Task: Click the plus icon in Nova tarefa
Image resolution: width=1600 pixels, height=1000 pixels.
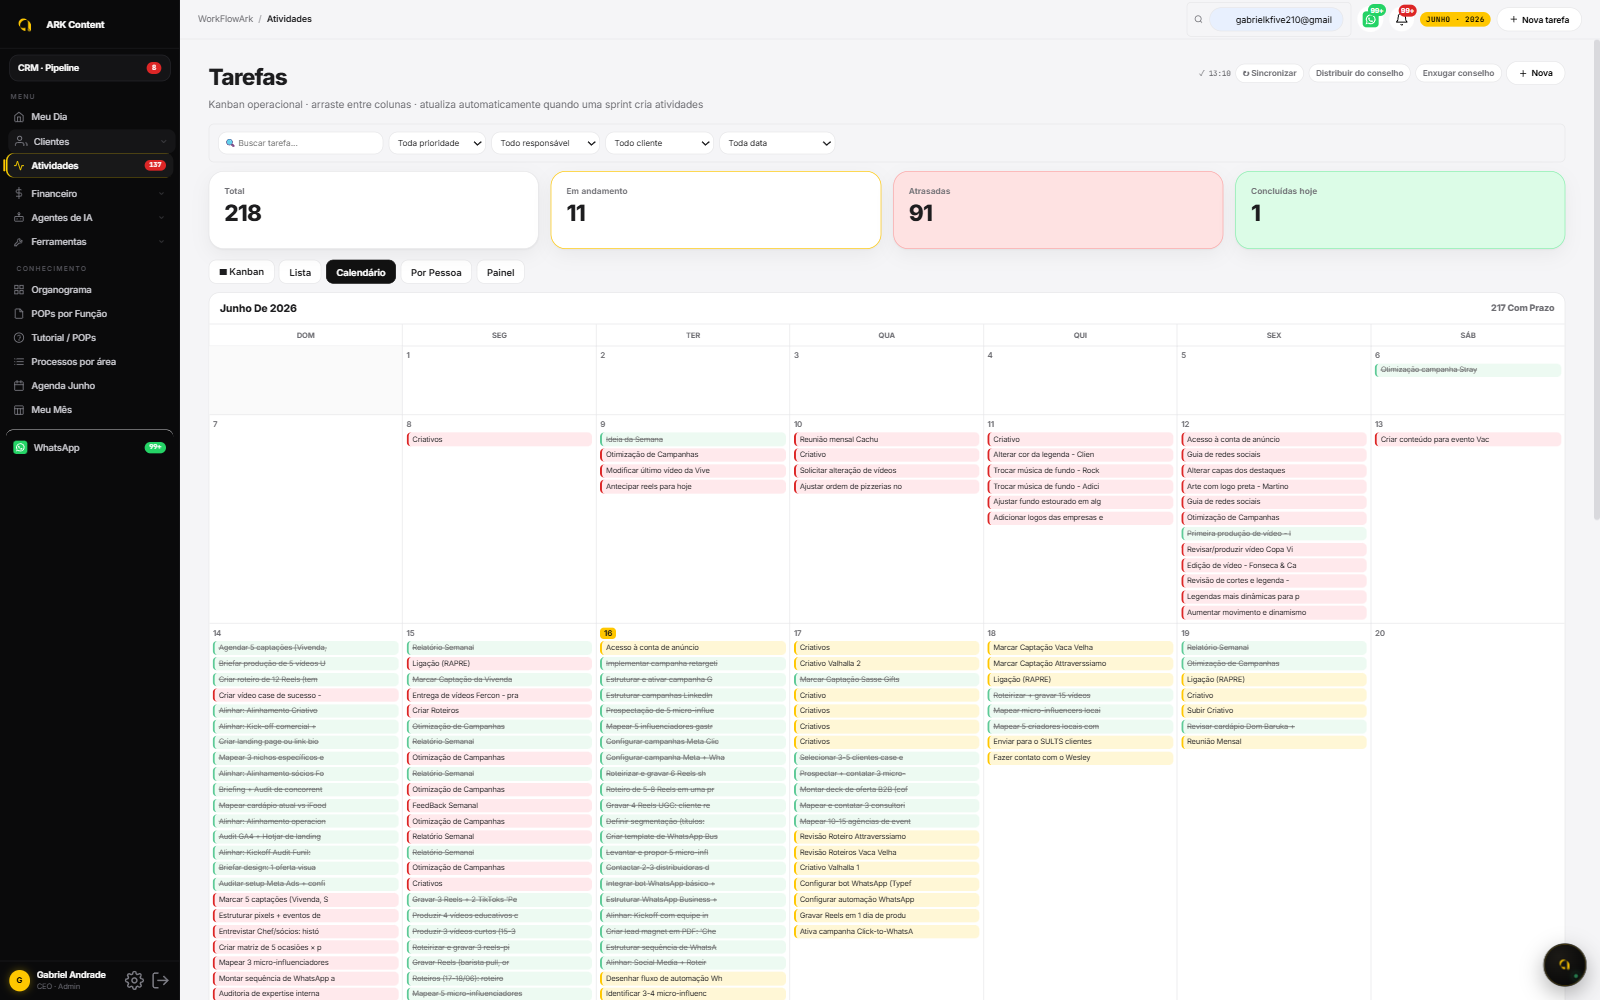Action: [1514, 20]
